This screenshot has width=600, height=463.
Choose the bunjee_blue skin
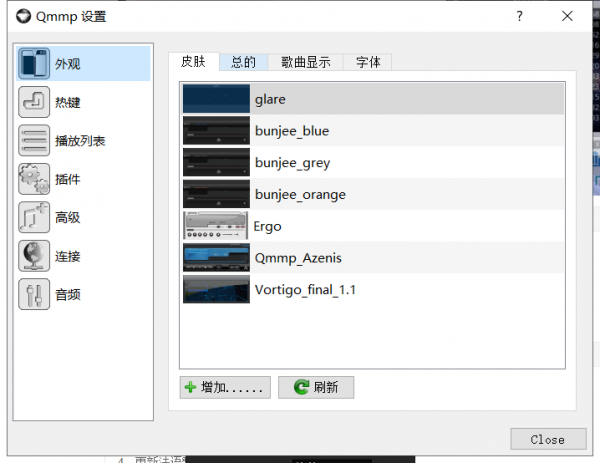[291, 131]
